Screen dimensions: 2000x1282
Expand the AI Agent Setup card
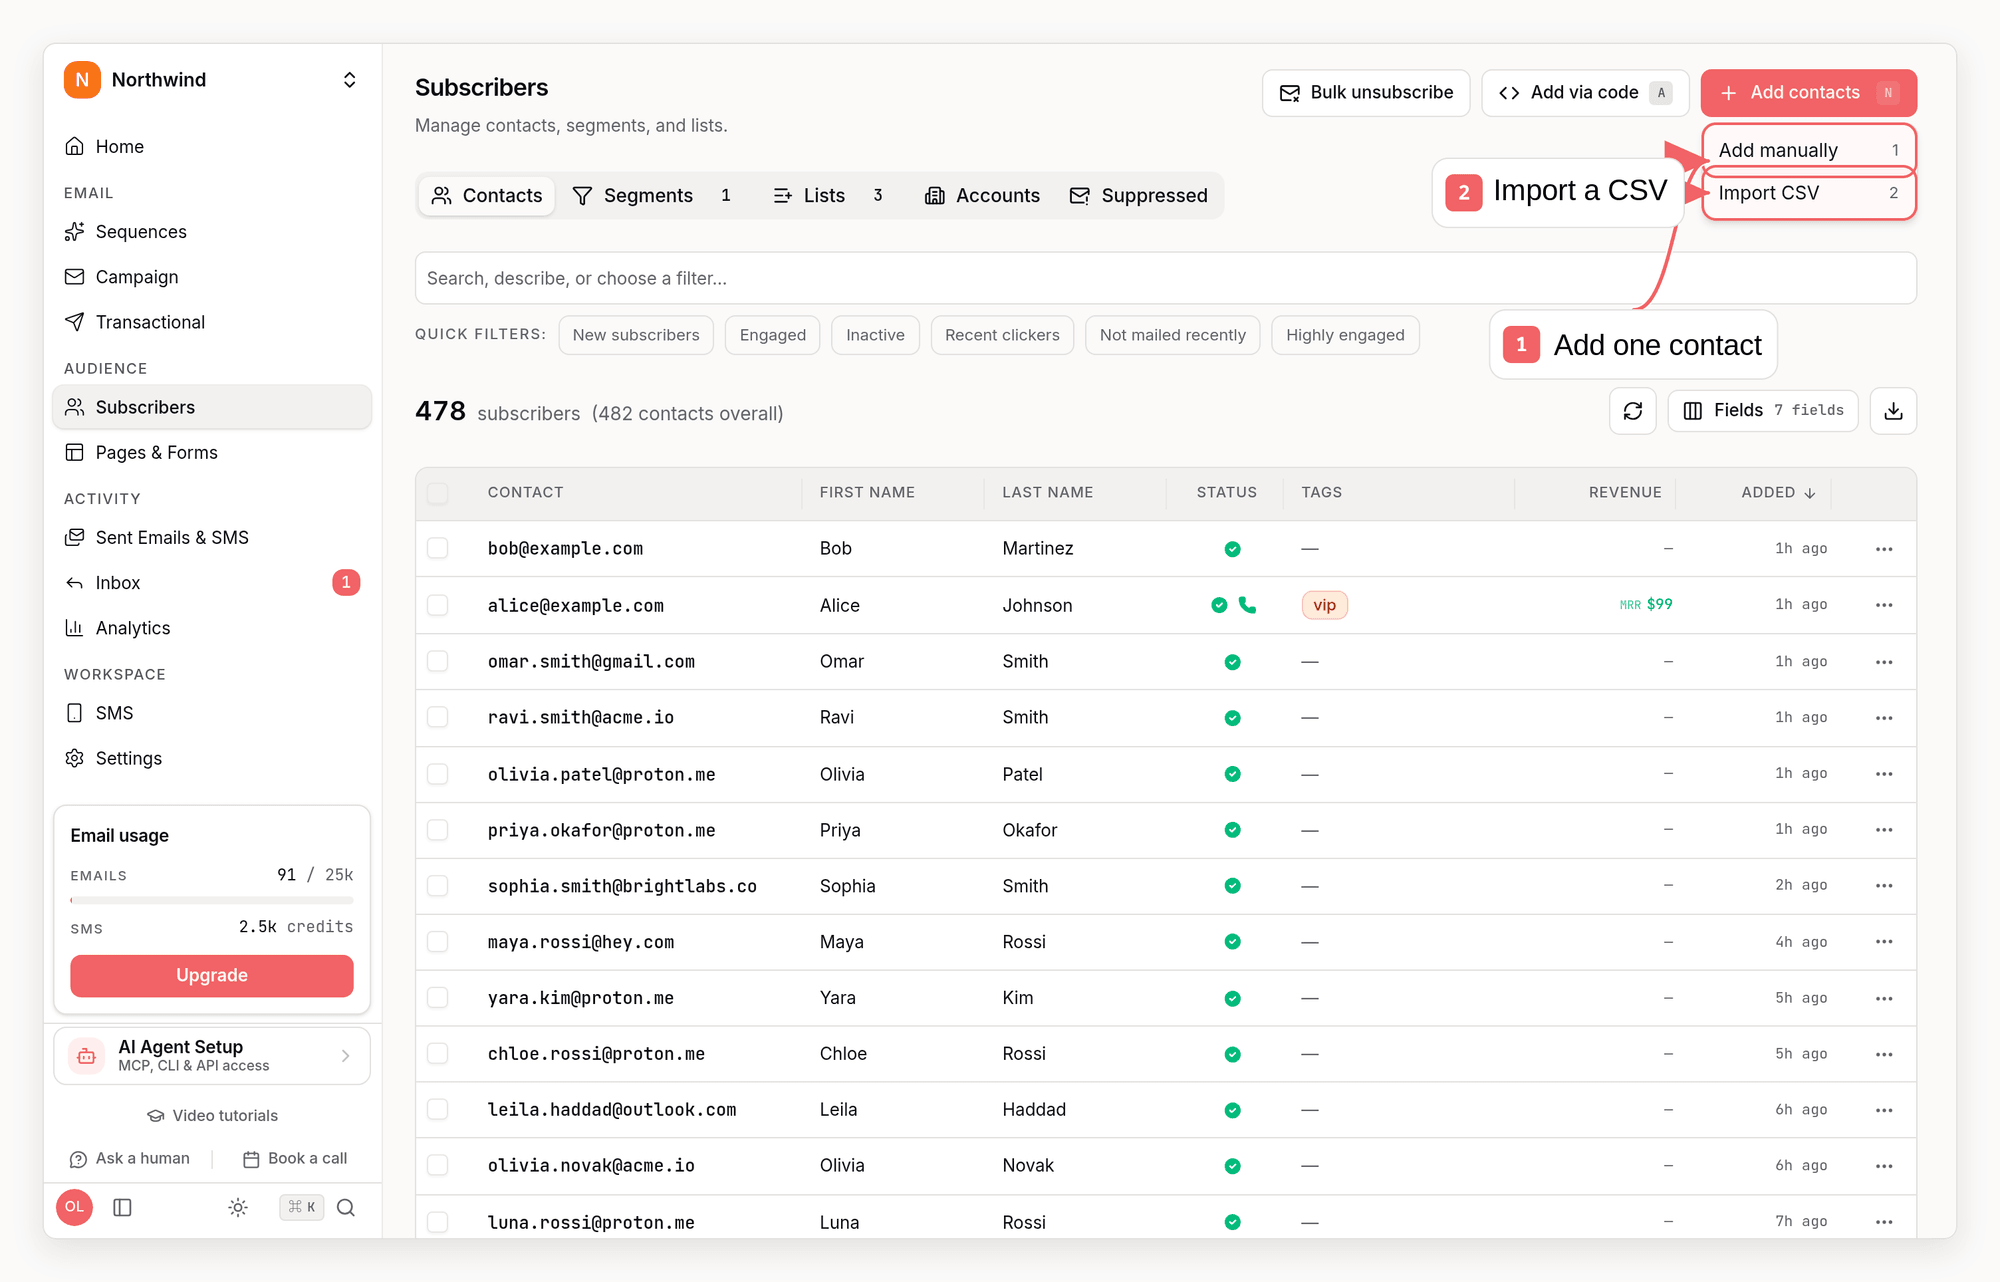(x=212, y=1056)
